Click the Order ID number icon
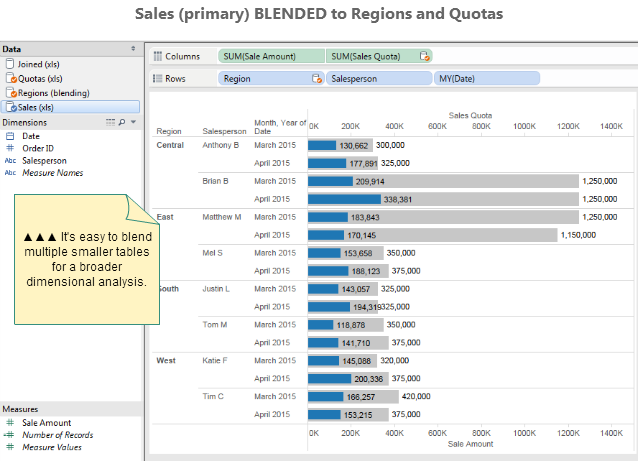 [10, 148]
